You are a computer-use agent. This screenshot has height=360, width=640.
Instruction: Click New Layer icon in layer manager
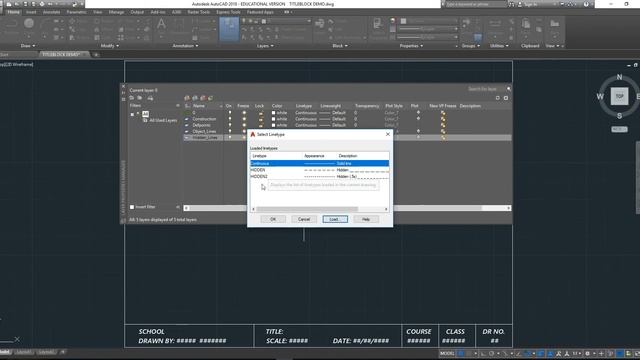187,98
